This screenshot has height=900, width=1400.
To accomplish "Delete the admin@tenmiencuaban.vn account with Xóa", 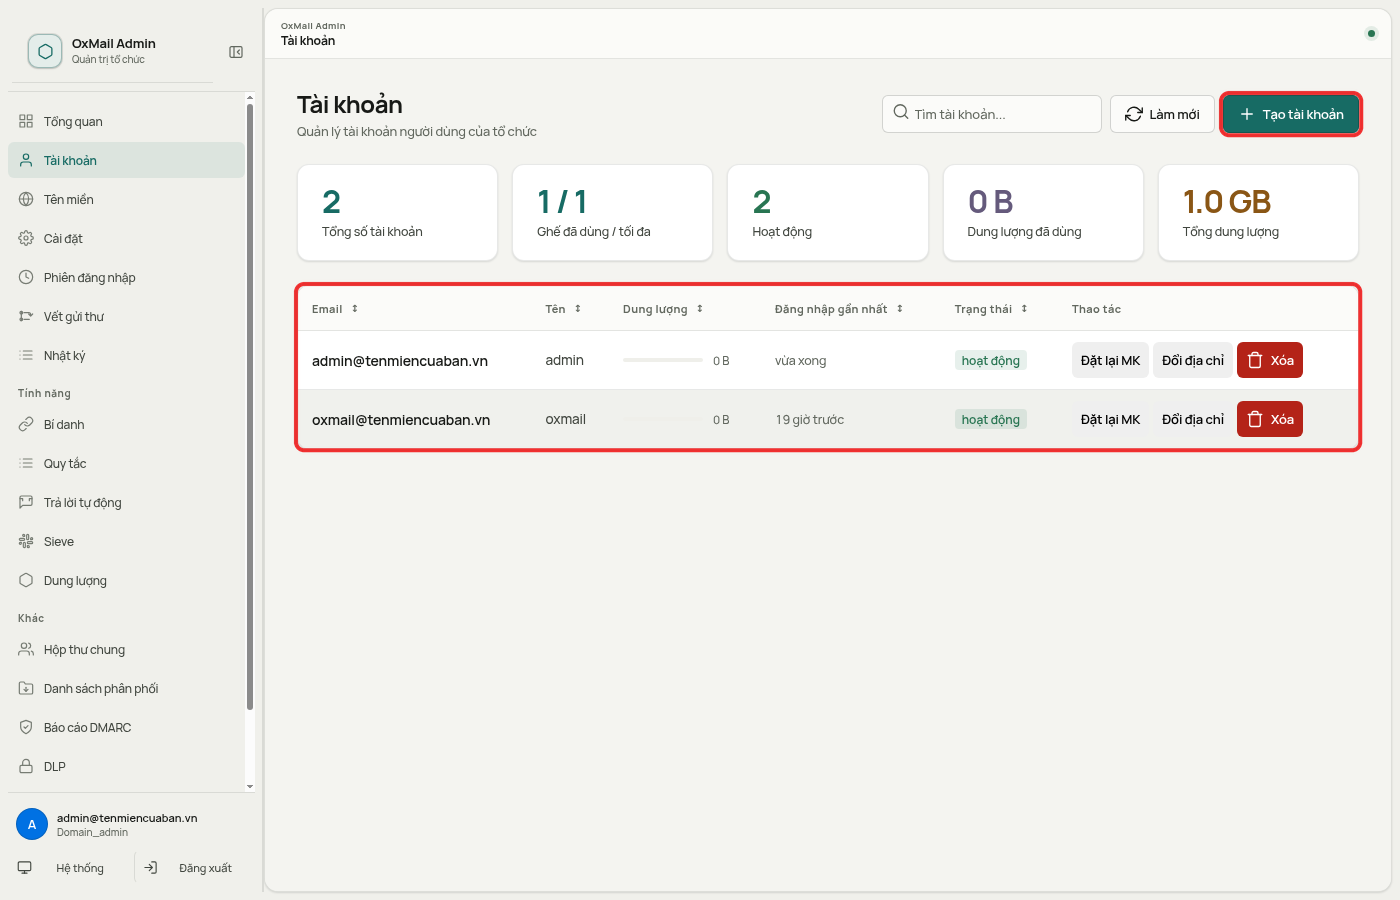I will (x=1270, y=360).
